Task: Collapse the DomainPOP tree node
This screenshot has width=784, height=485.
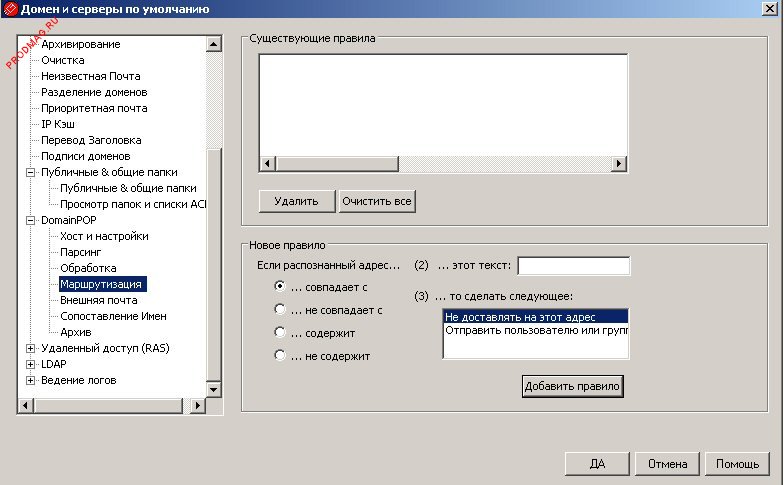Action: [30, 220]
